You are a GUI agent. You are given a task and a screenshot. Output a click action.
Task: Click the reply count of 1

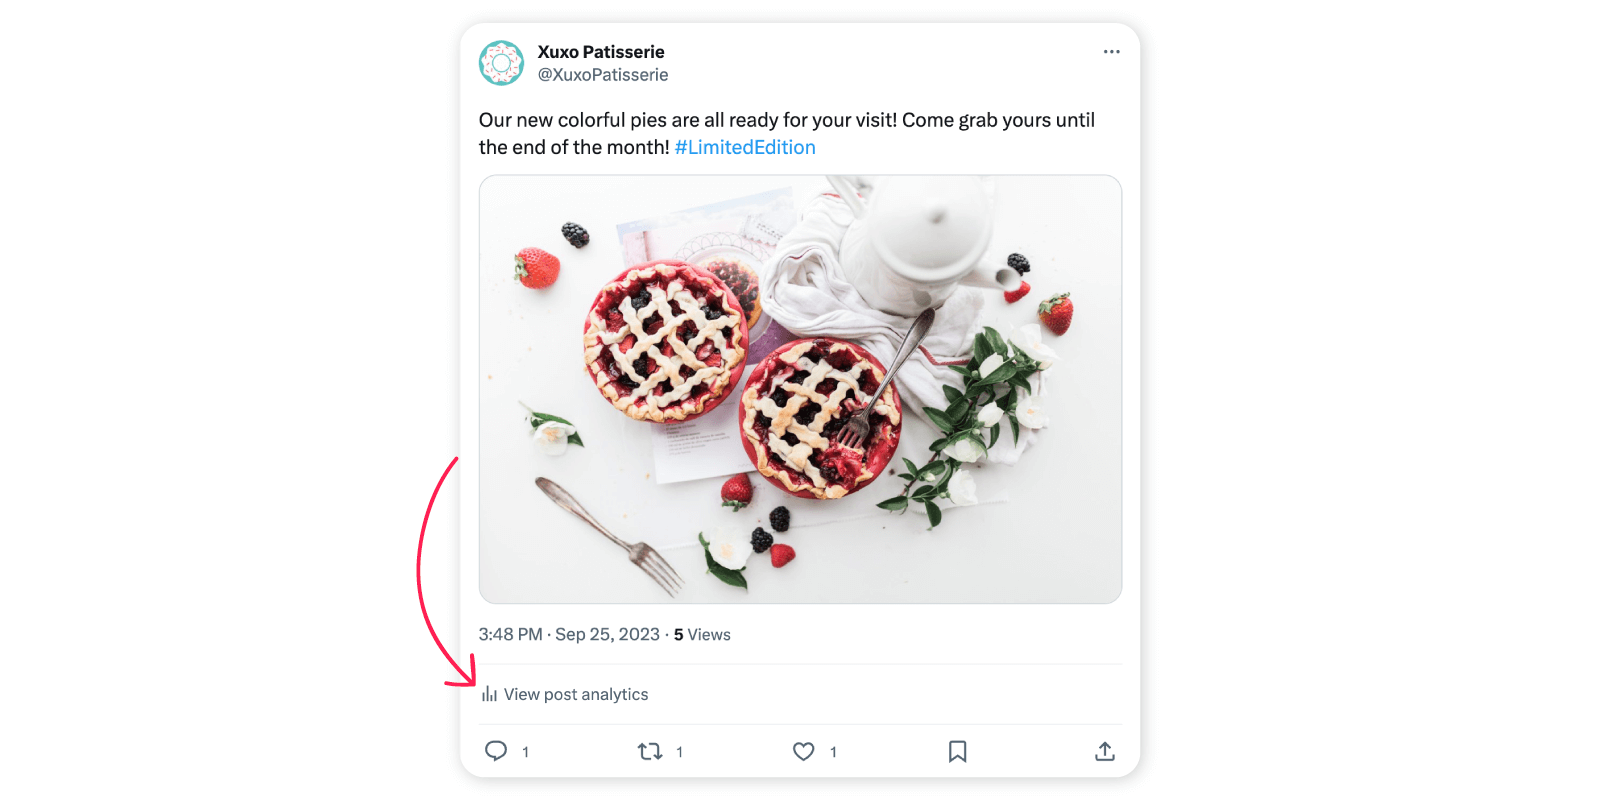pyautogui.click(x=526, y=751)
